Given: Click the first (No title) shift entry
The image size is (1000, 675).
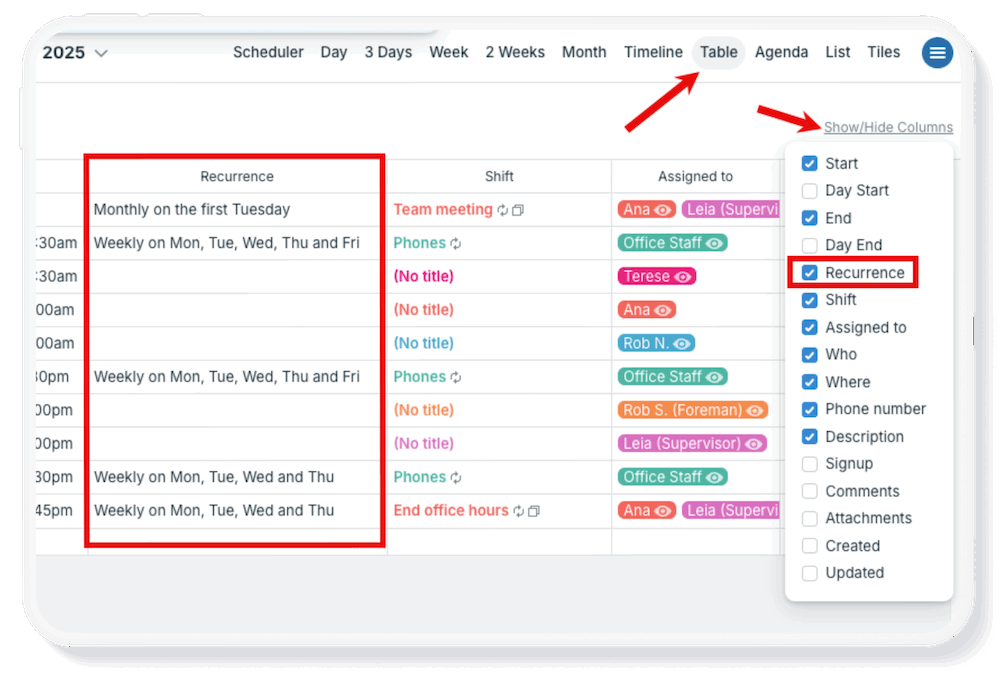Looking at the screenshot, I should click(x=425, y=276).
